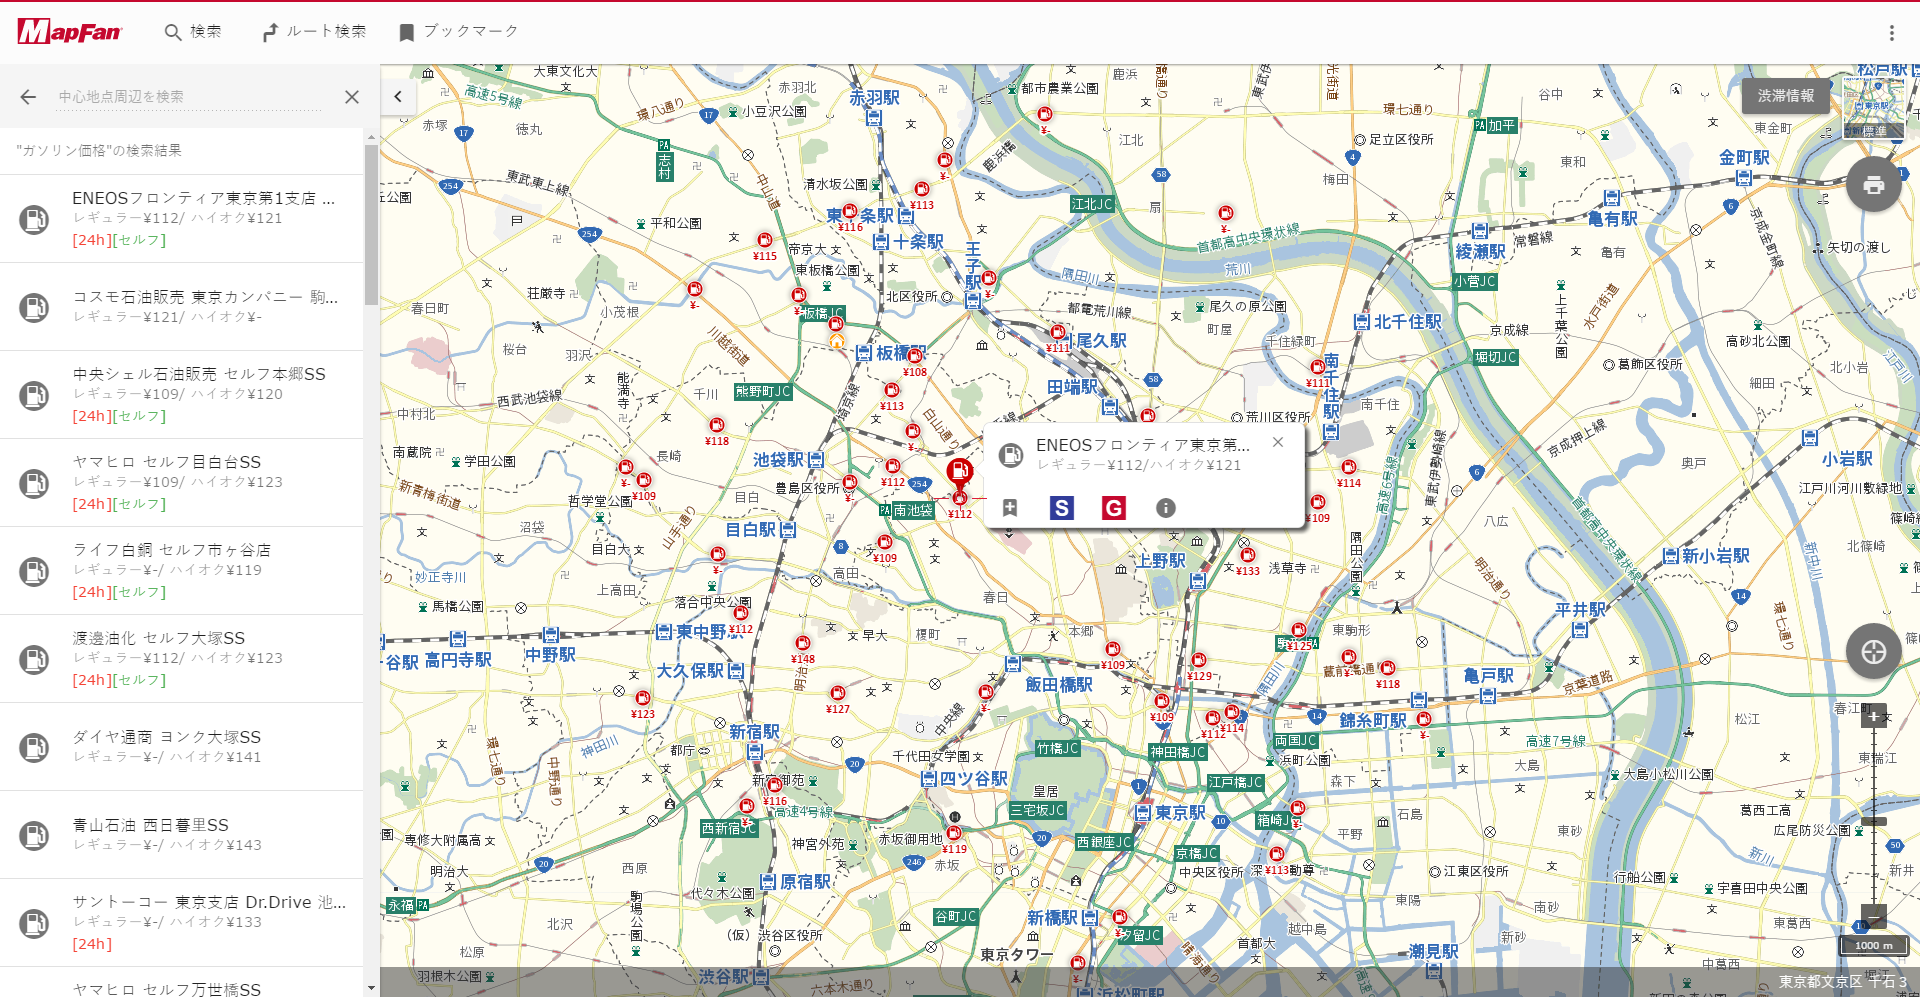Click gas station icon beside ENEOS list entry
Viewport: 1920px width, 997px height.
[x=34, y=219]
